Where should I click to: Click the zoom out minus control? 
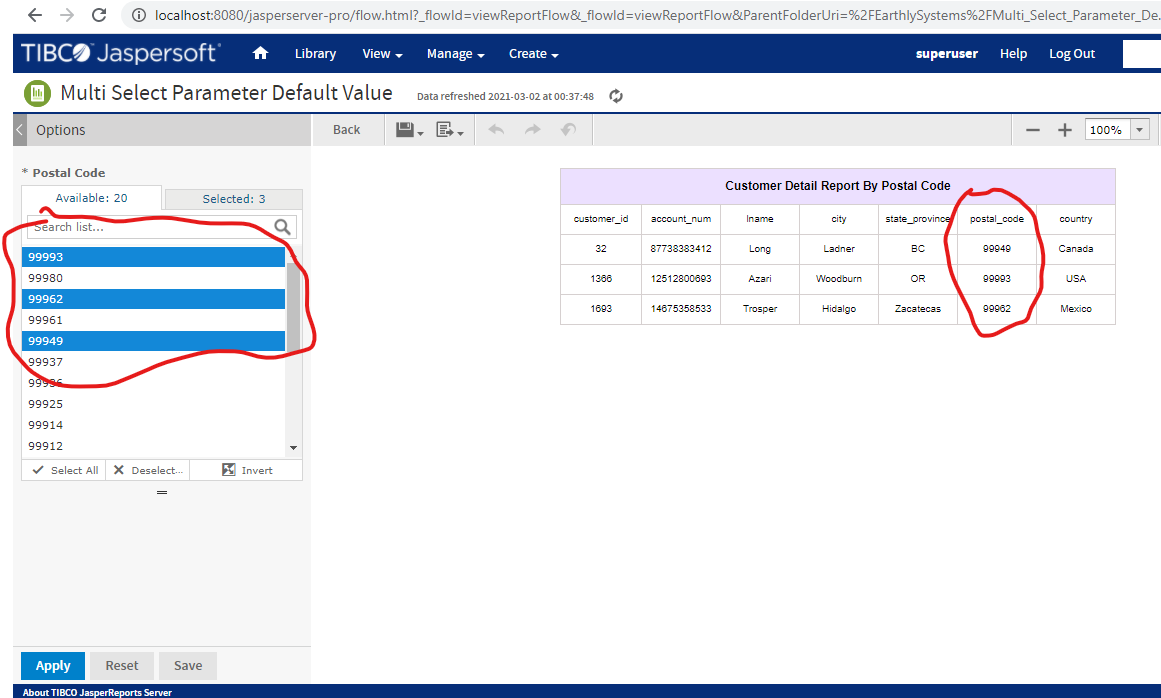tap(1034, 129)
